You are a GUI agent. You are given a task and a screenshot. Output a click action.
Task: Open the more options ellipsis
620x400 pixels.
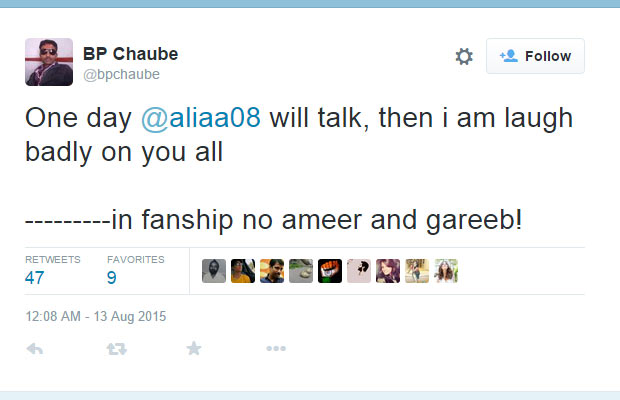(276, 349)
